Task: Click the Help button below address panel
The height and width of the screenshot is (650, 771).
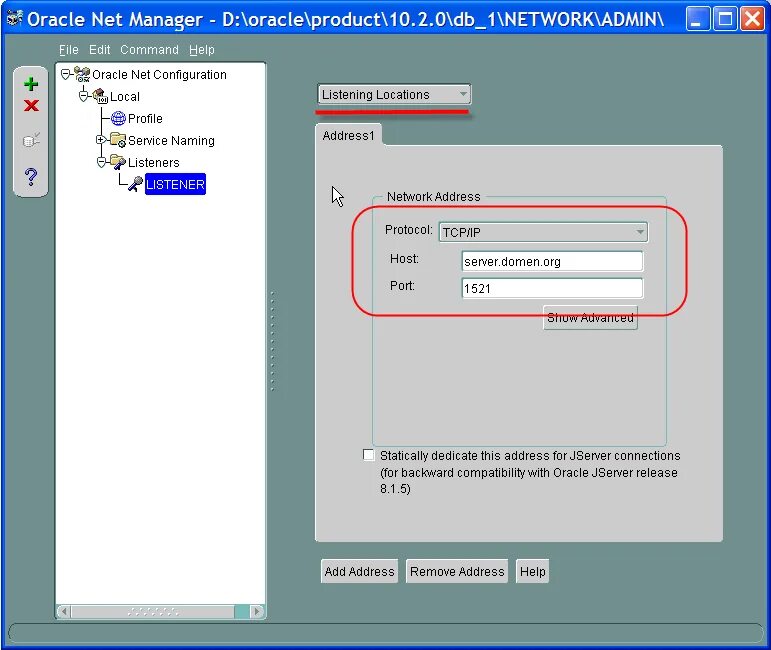Action: tap(533, 571)
